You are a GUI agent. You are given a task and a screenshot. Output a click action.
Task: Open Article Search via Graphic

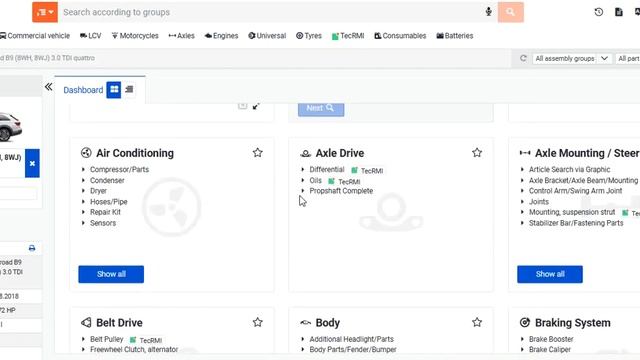[x=569, y=169]
